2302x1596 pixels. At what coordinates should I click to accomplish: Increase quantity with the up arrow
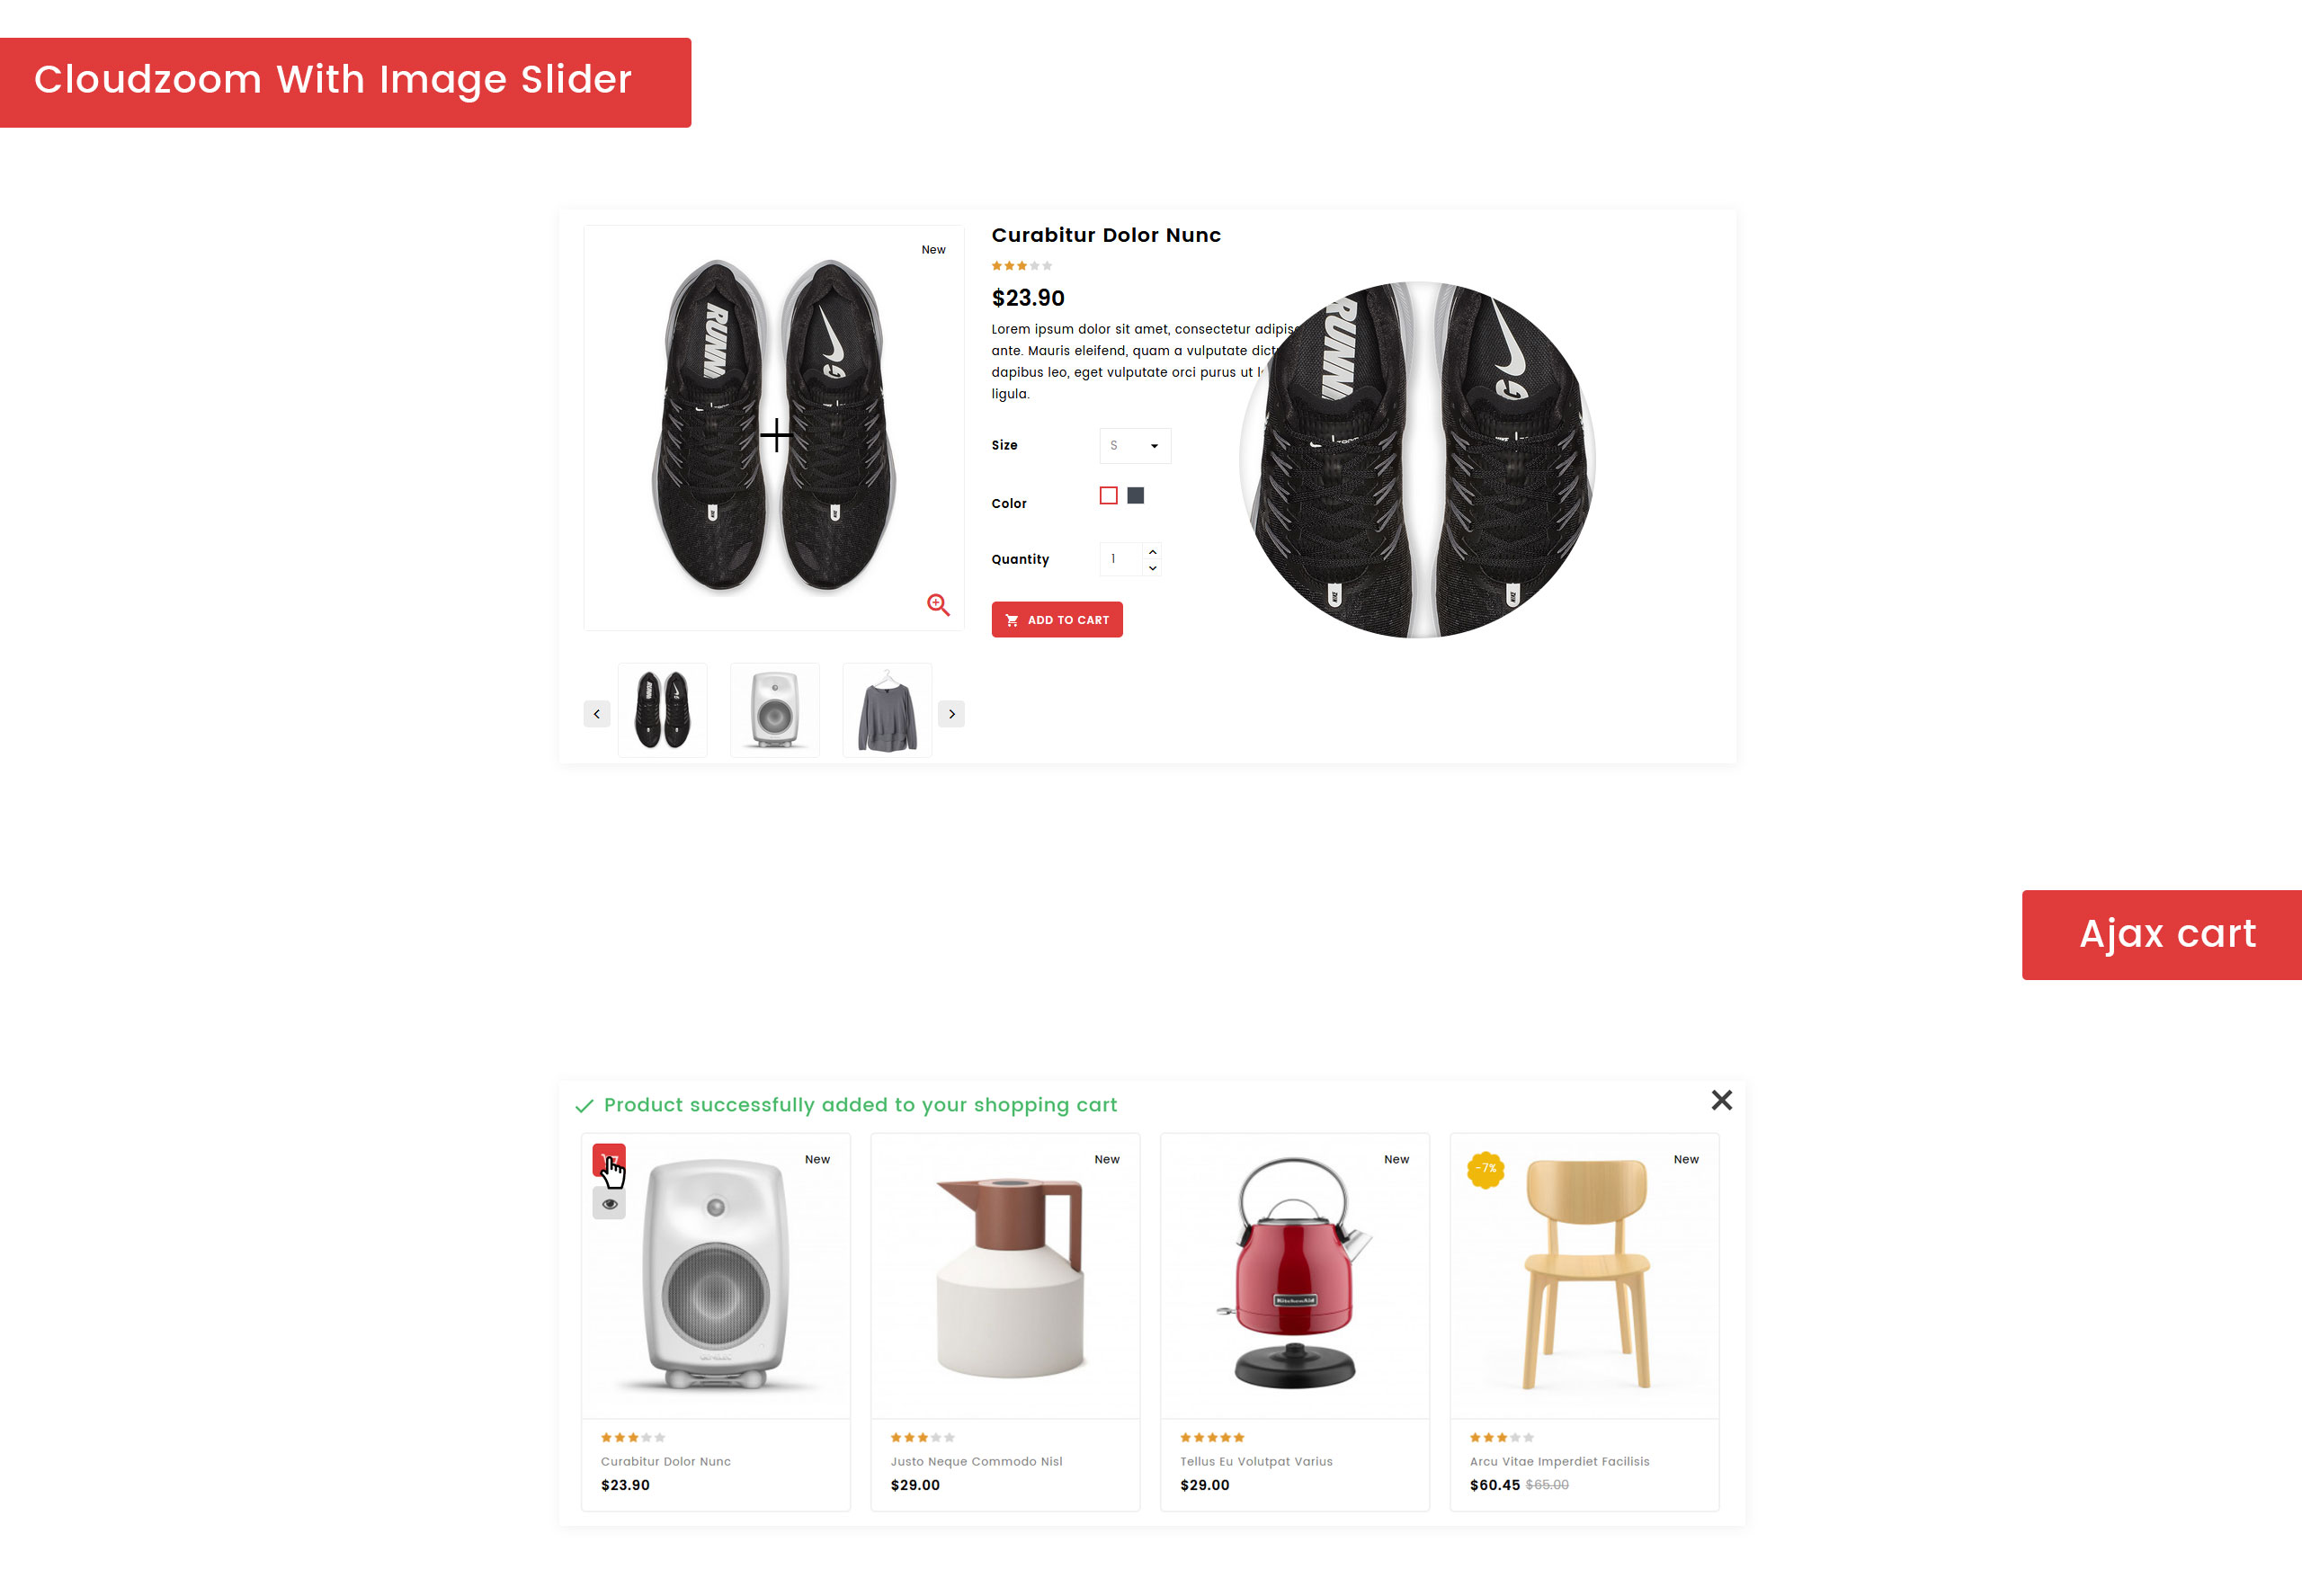point(1152,551)
